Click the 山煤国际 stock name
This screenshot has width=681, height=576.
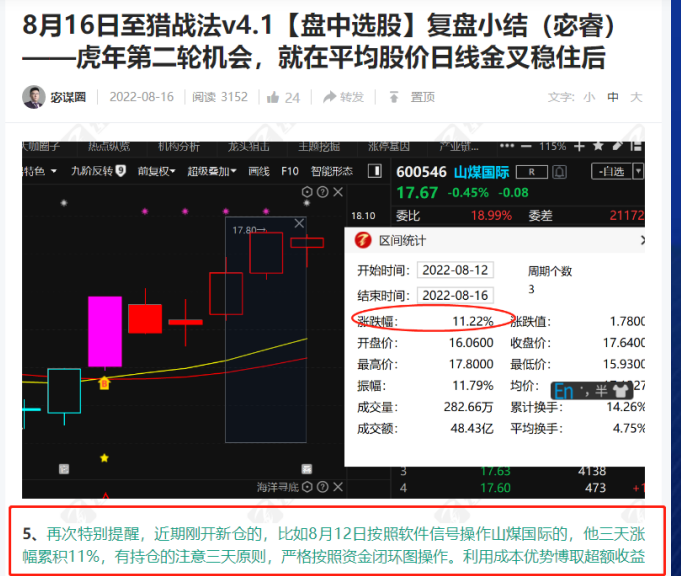point(481,172)
